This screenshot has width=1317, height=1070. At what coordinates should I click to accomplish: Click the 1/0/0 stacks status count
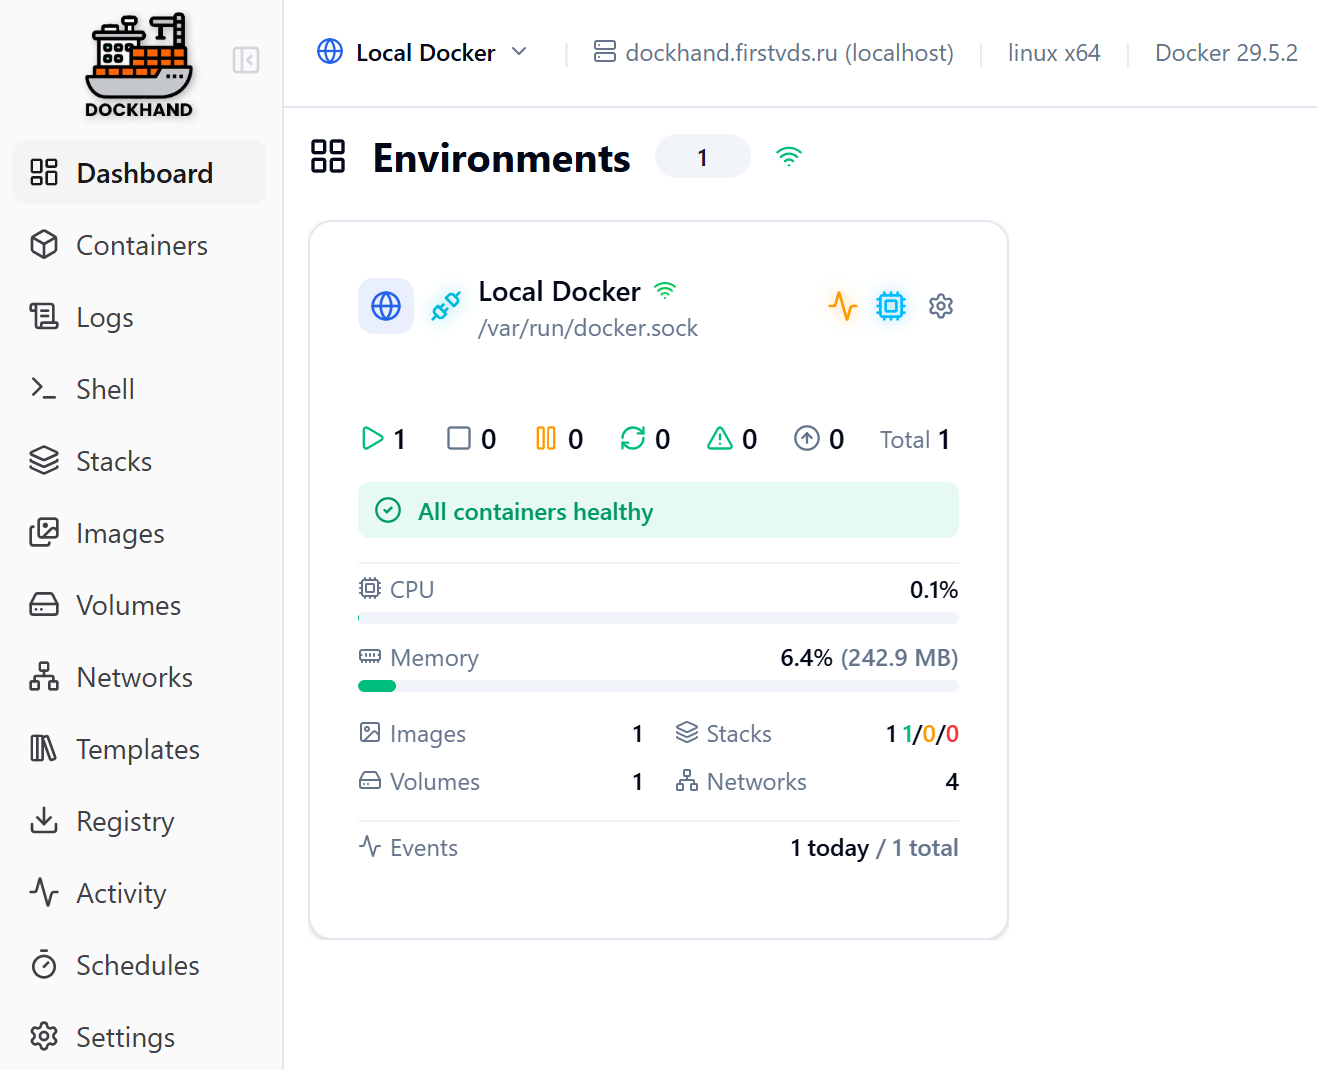click(931, 734)
